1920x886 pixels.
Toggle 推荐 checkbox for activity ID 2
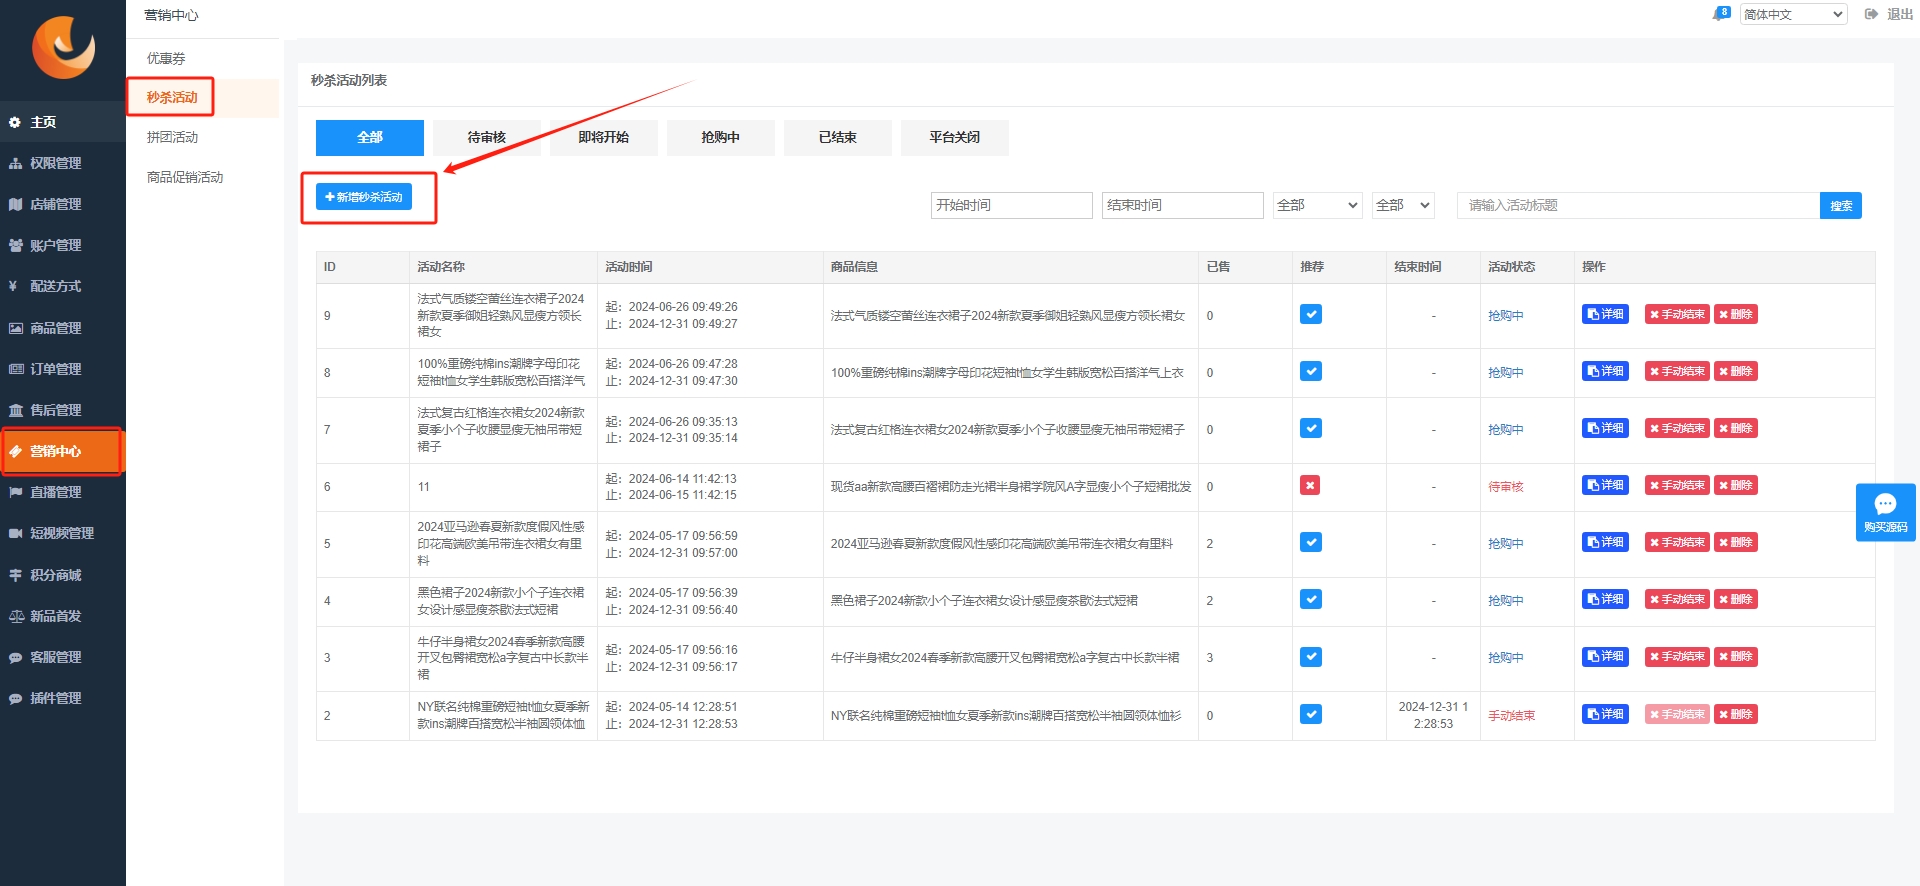tap(1311, 714)
